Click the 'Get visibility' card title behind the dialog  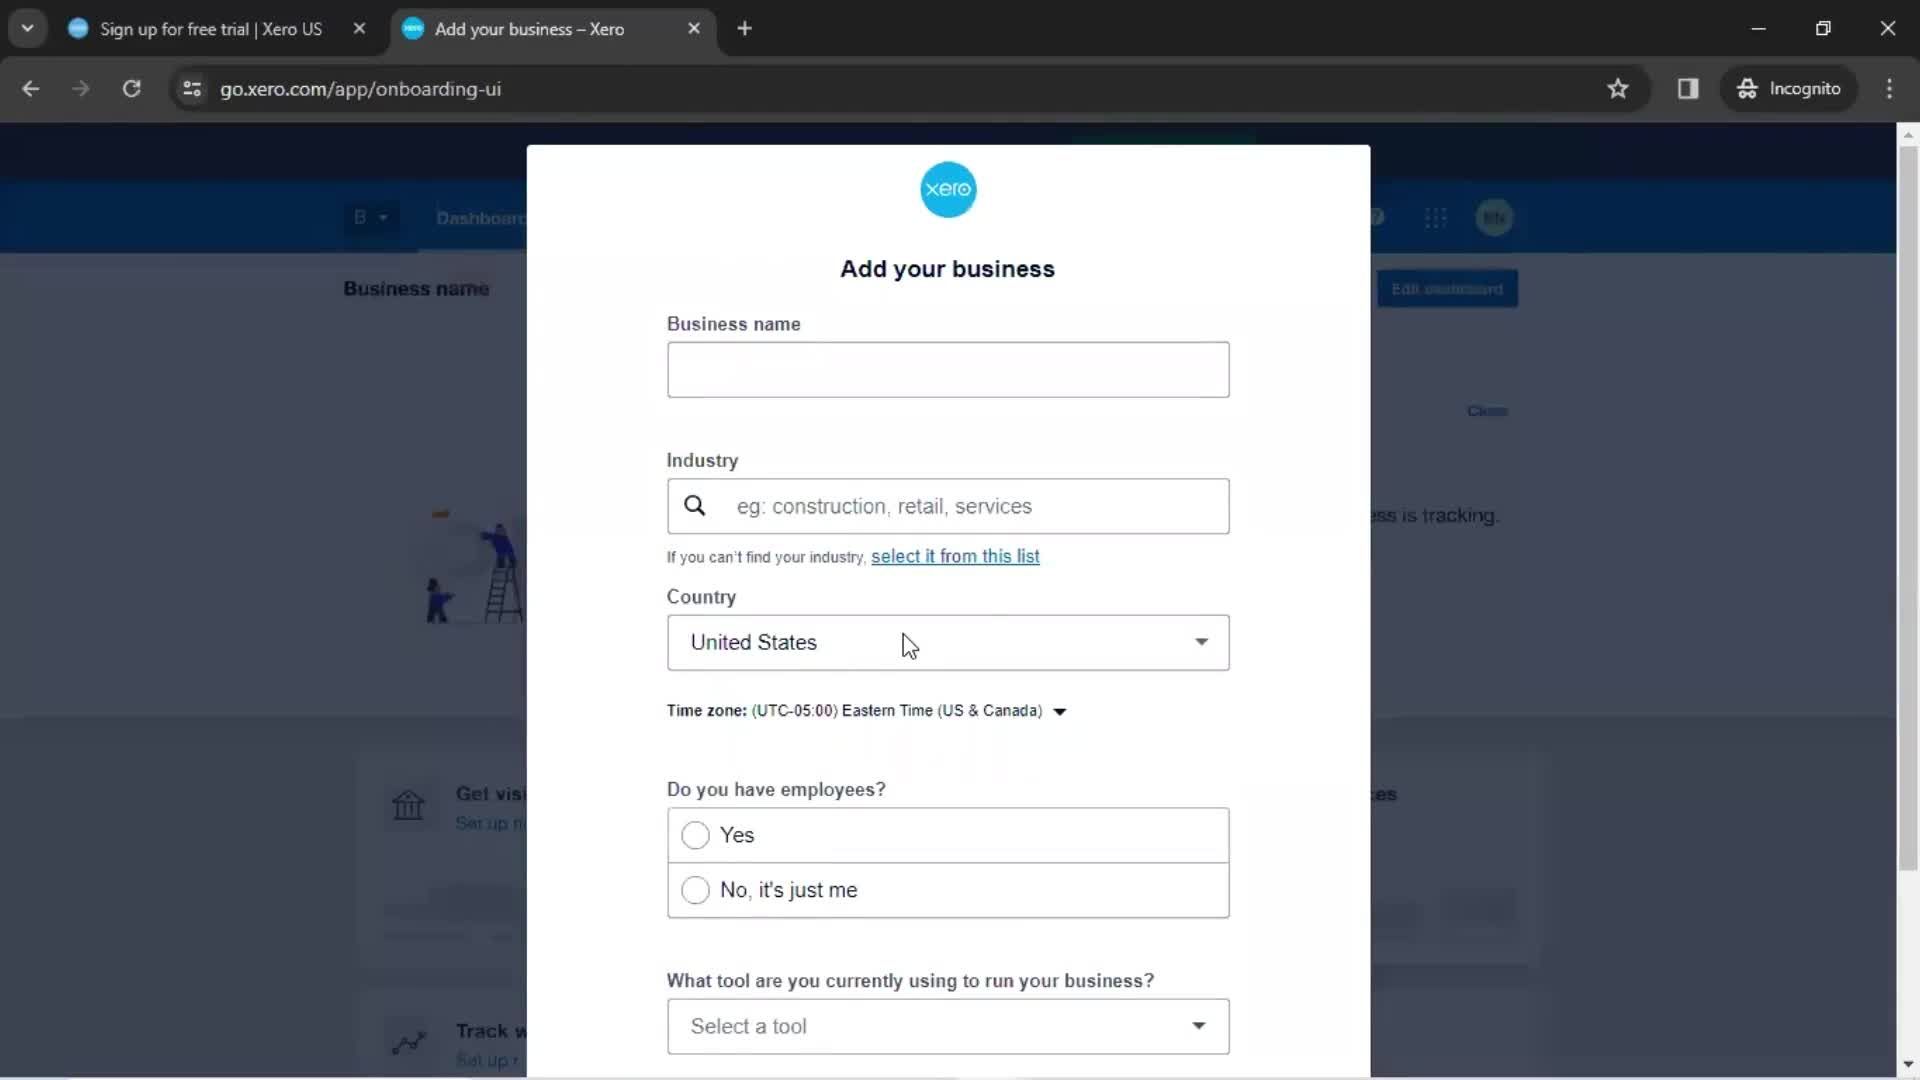[x=490, y=794]
